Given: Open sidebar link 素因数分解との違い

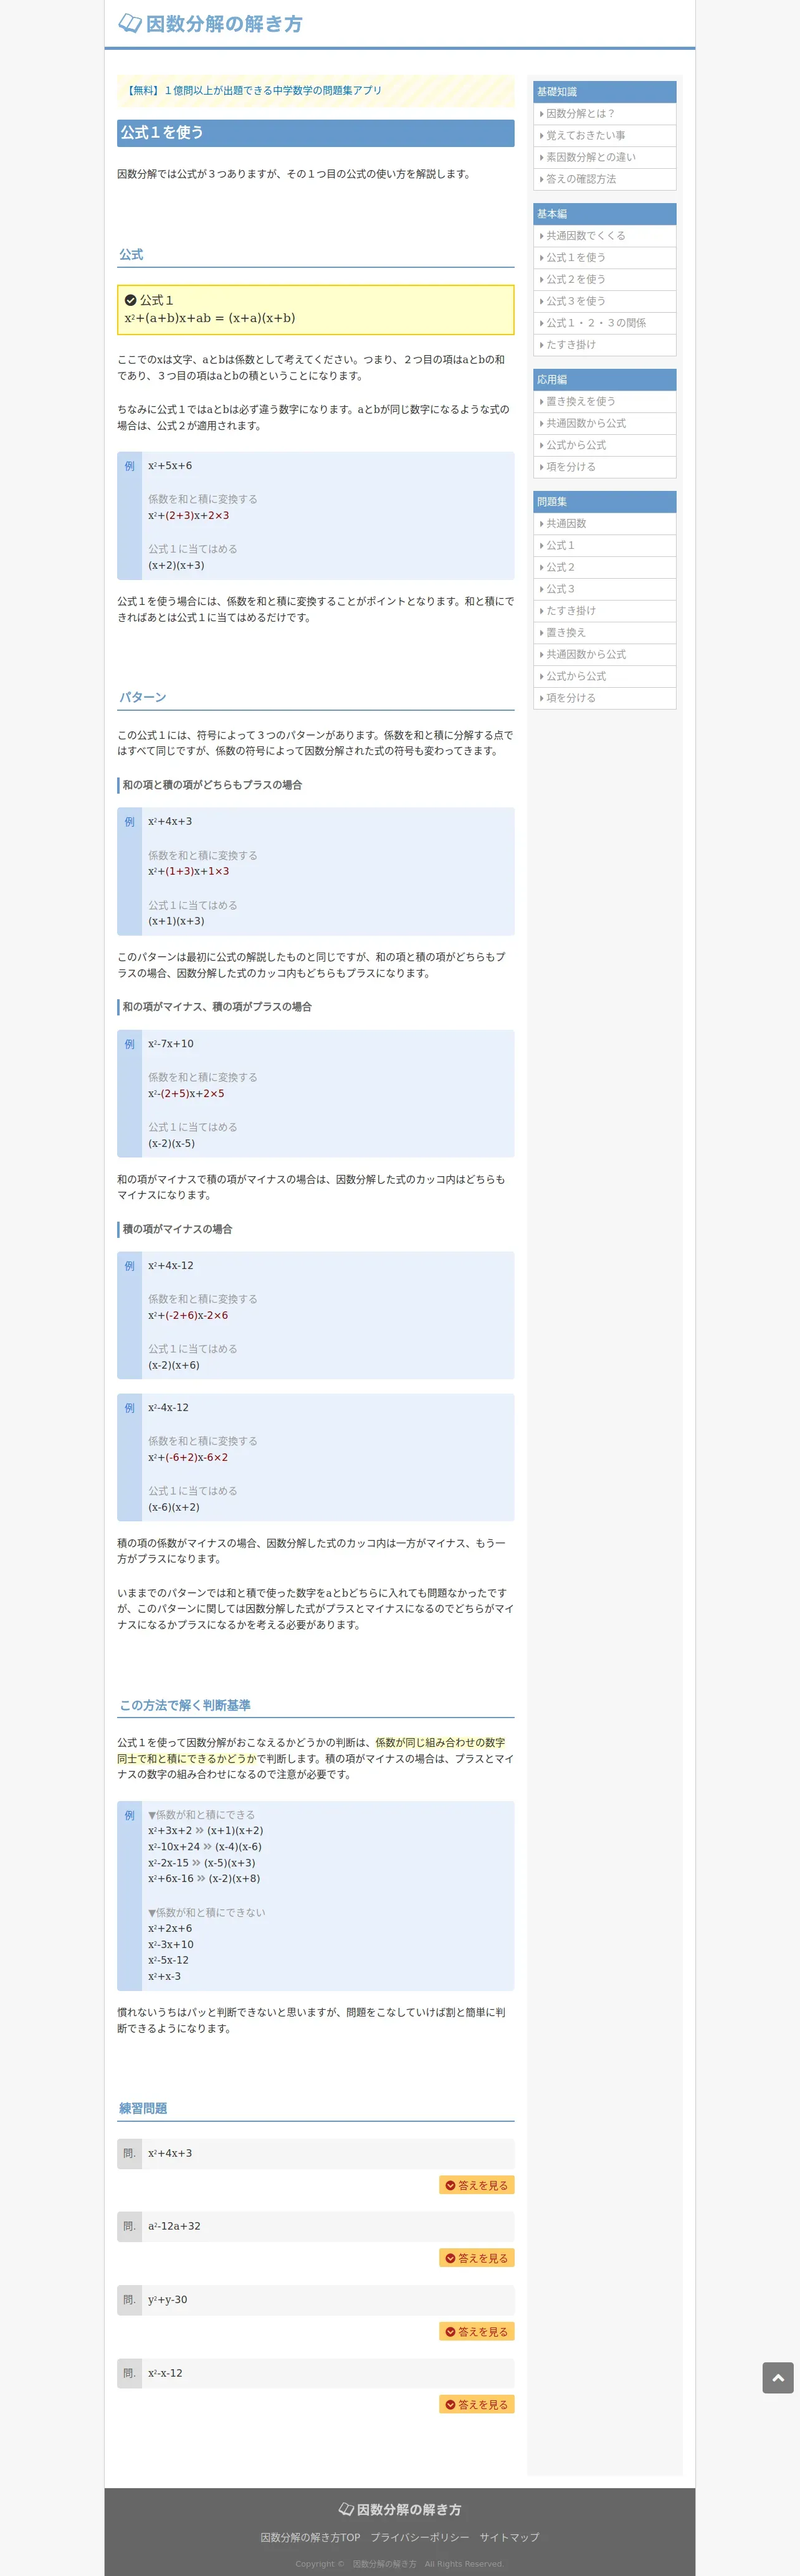Looking at the screenshot, I should click(604, 157).
